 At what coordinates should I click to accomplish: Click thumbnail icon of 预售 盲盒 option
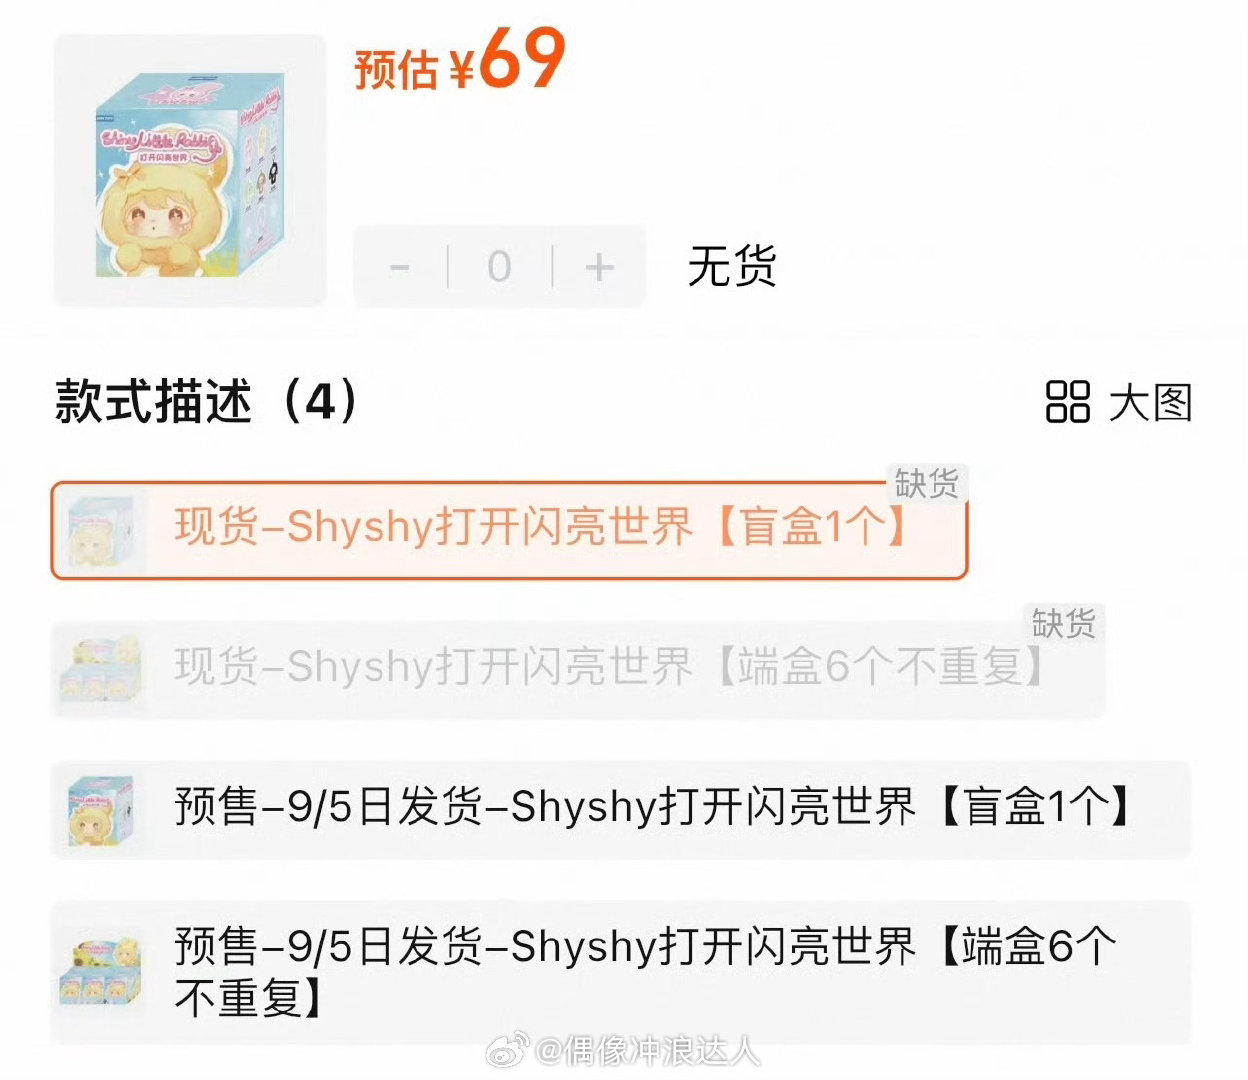click(100, 809)
